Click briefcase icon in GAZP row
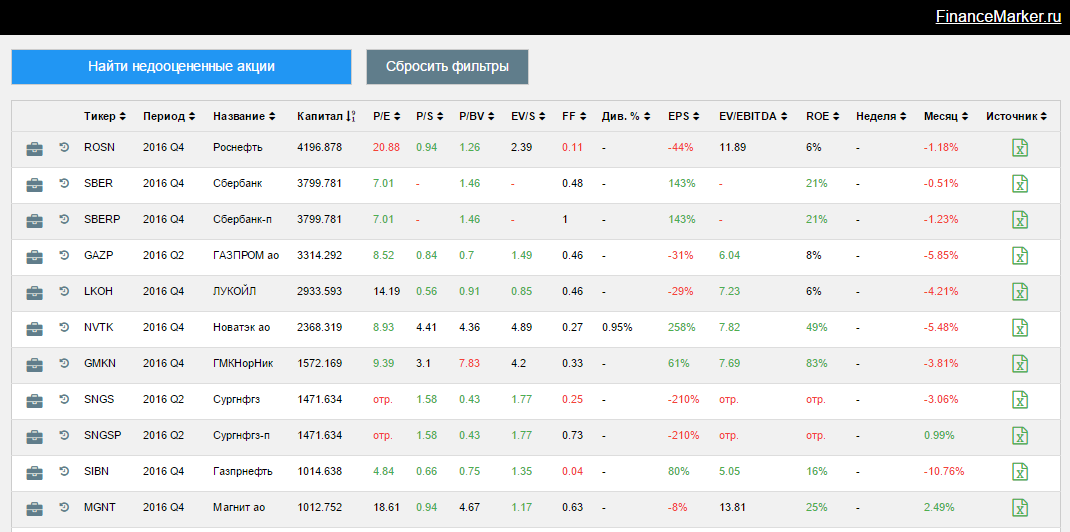 (34, 256)
